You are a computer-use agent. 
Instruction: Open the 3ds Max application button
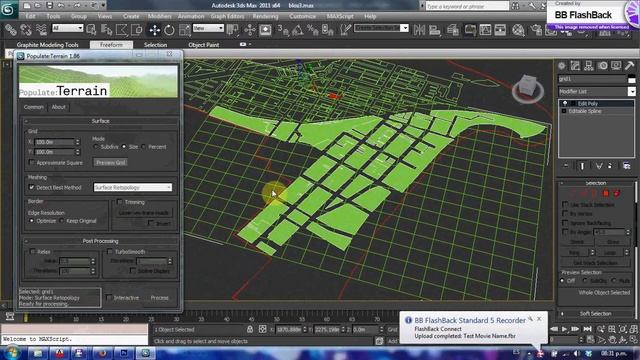pyautogui.click(x=8, y=9)
